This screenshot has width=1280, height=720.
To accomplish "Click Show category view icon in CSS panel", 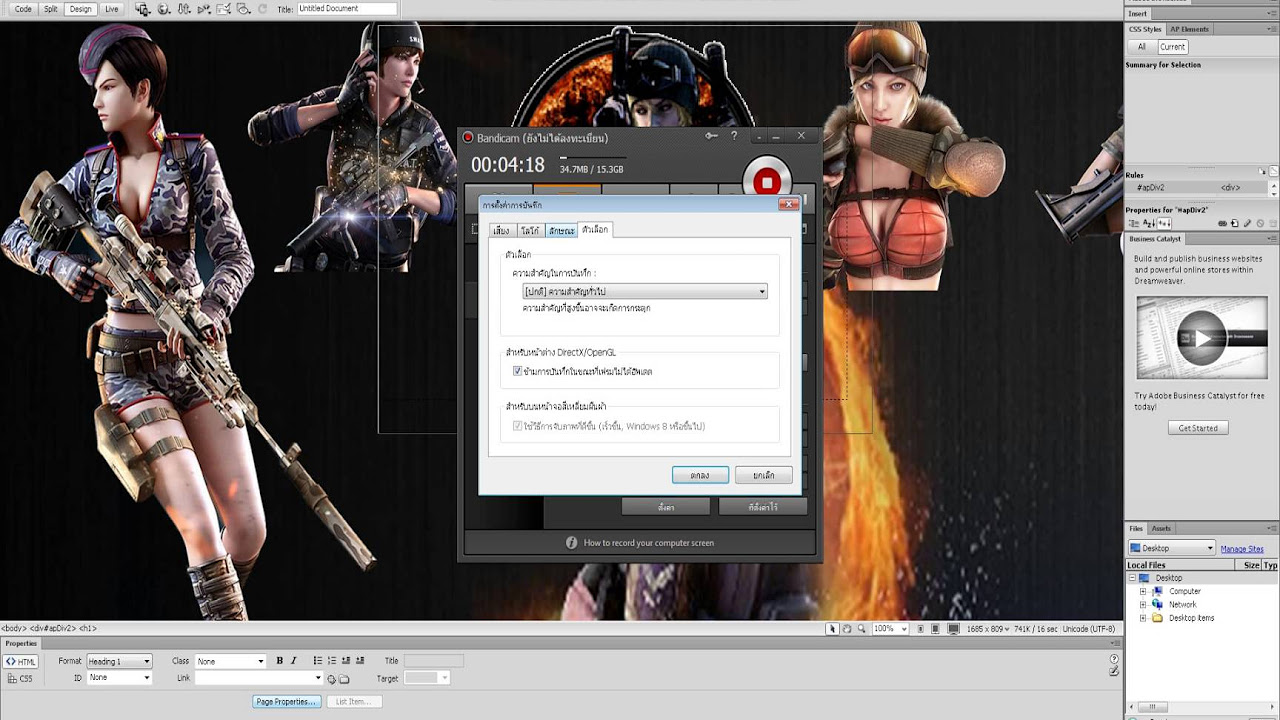I will 1134,223.
